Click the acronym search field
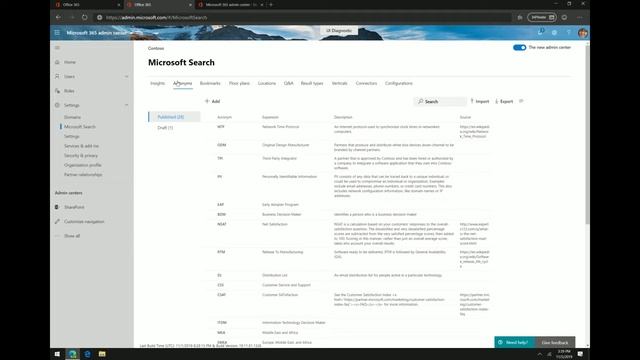The height and width of the screenshot is (360, 640). tap(440, 101)
